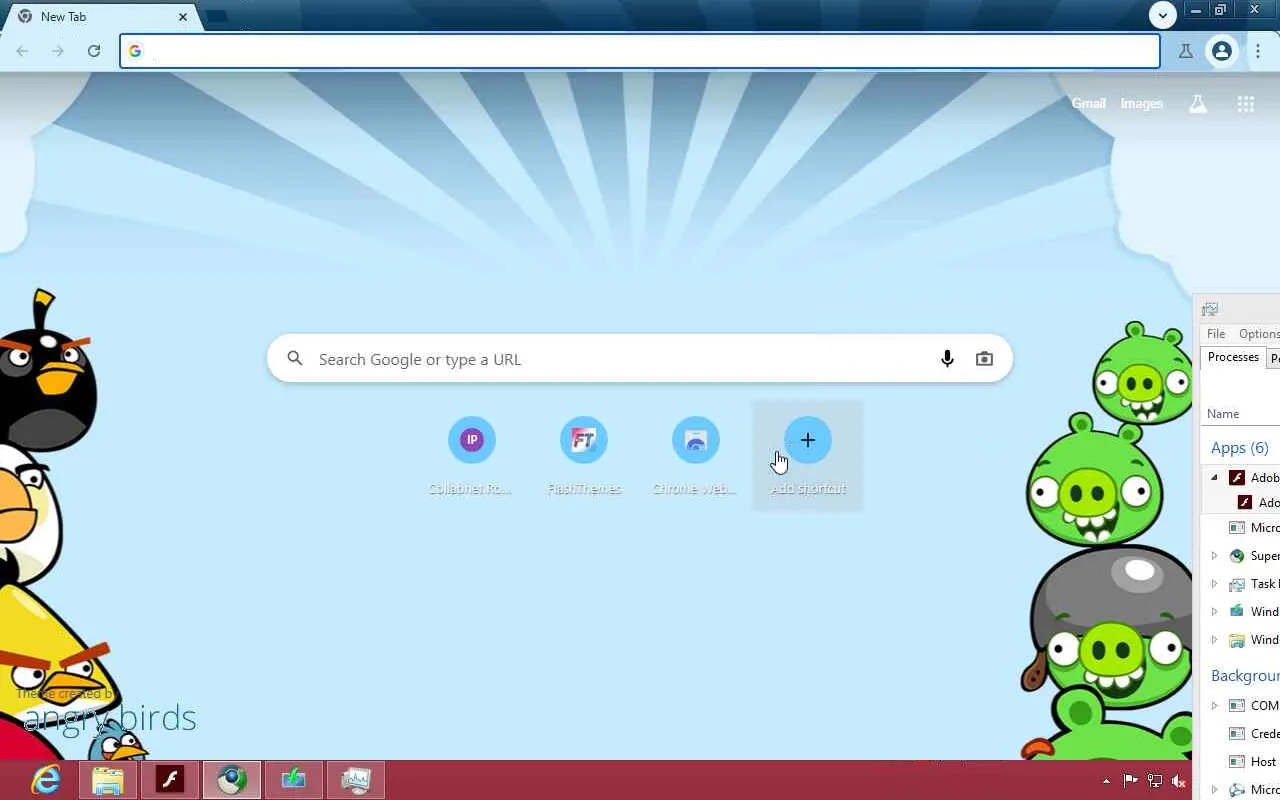This screenshot has height=800, width=1280.
Task: Search by image with the camera icon
Action: point(985,359)
